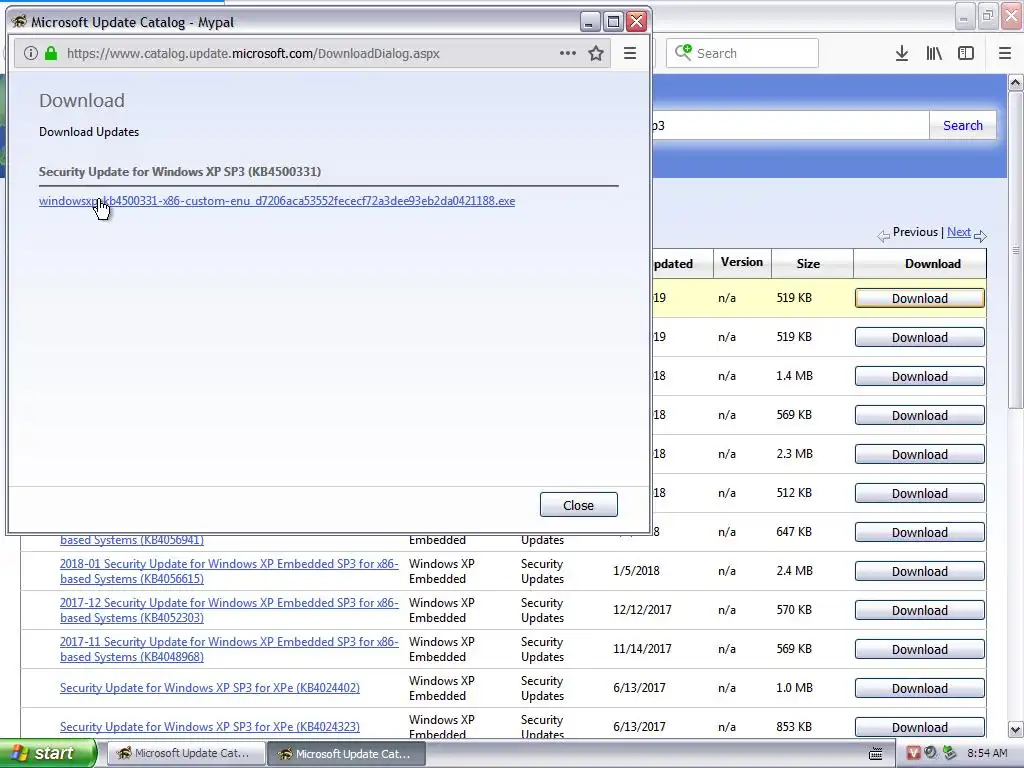1024x768 pixels.
Task: Click Download for the 647 KB update
Action: 920,532
